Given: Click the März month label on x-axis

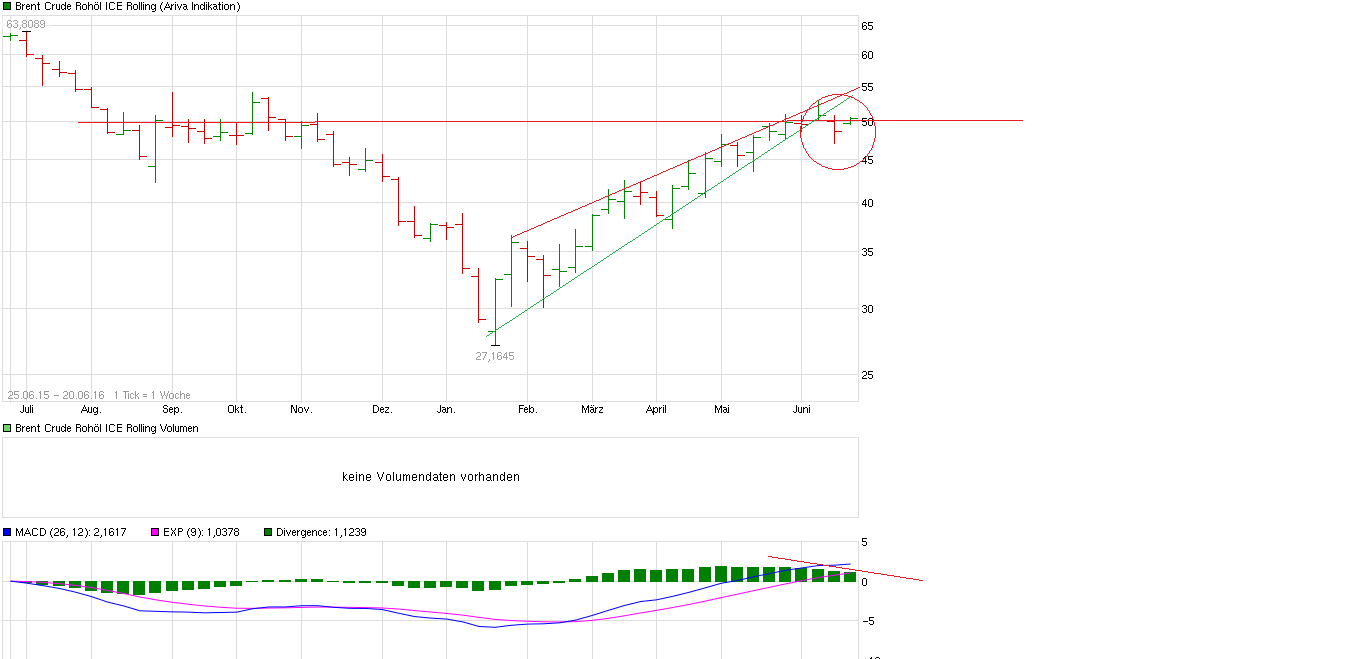Looking at the screenshot, I should (x=592, y=409).
